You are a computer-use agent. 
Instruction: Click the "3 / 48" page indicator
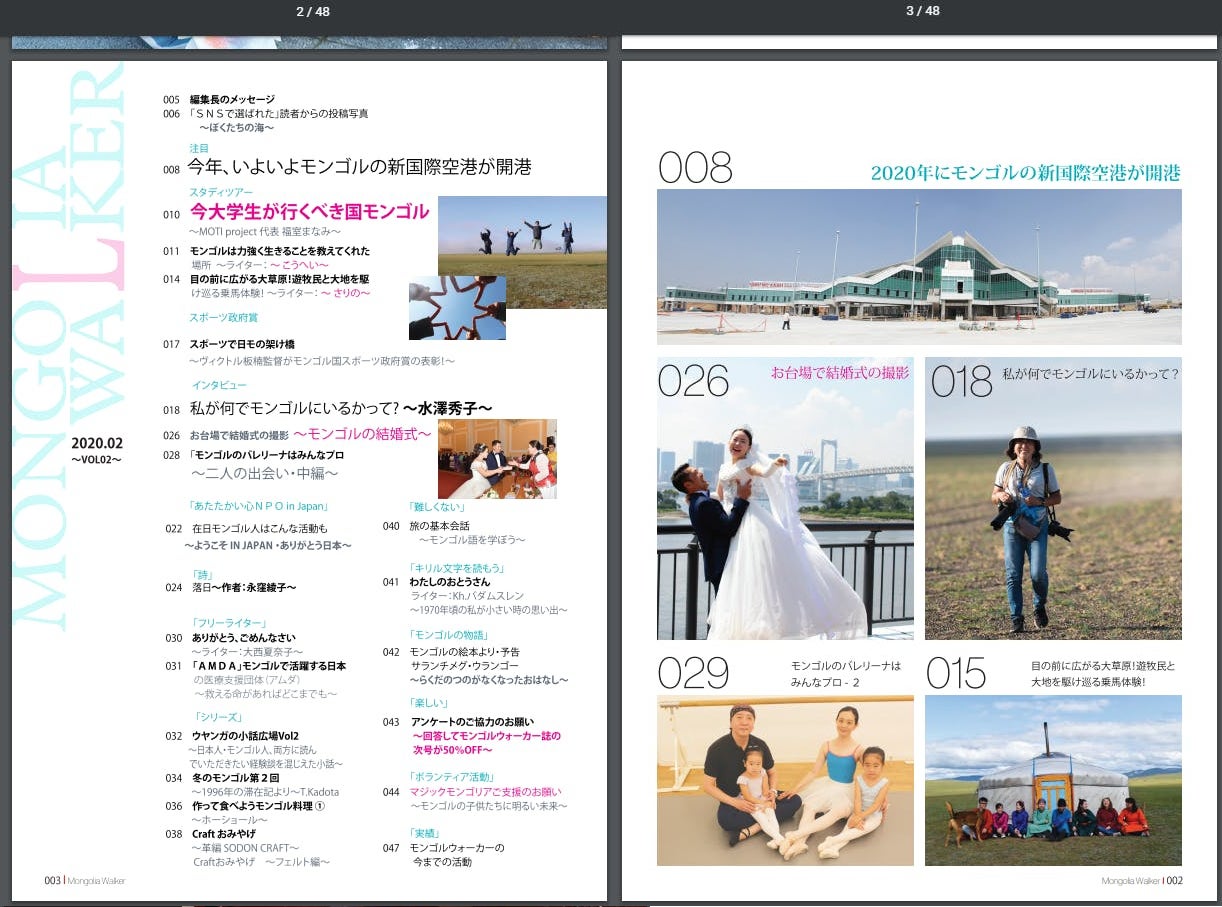tap(922, 11)
